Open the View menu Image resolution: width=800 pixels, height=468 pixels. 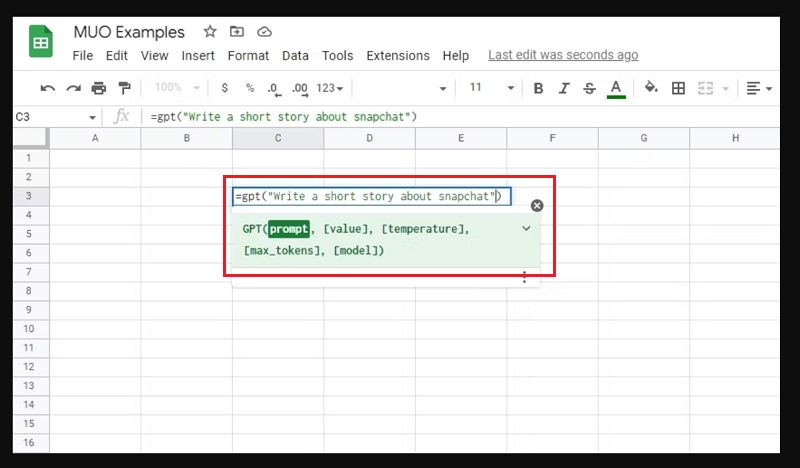pyautogui.click(x=154, y=56)
